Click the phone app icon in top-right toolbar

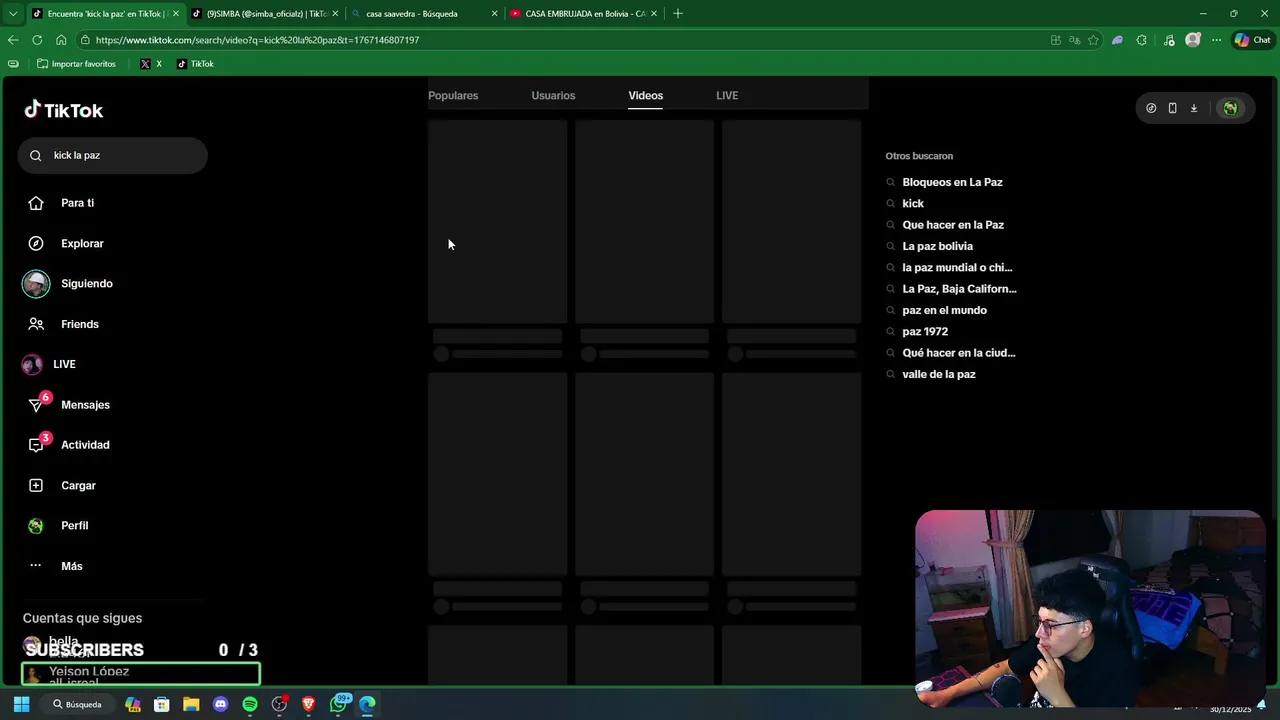1172,108
